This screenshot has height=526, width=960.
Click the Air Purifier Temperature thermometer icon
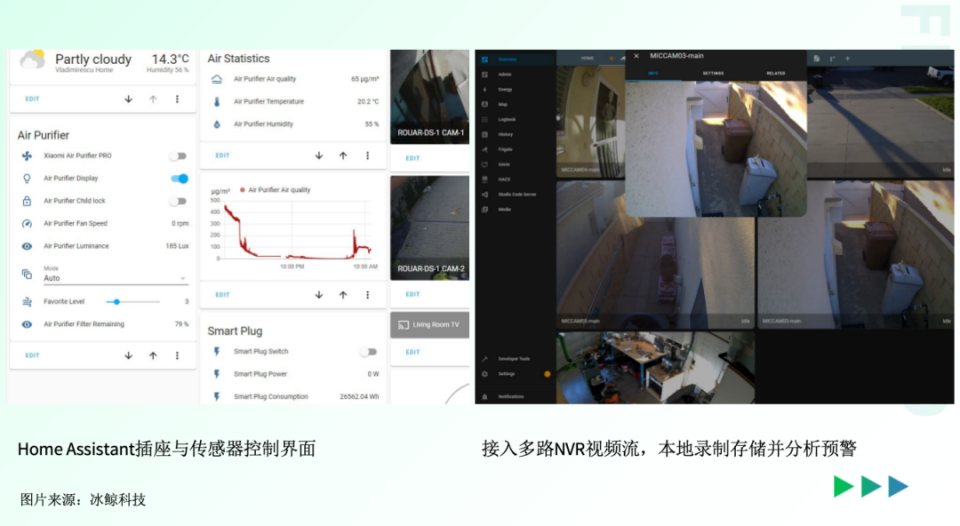point(217,102)
